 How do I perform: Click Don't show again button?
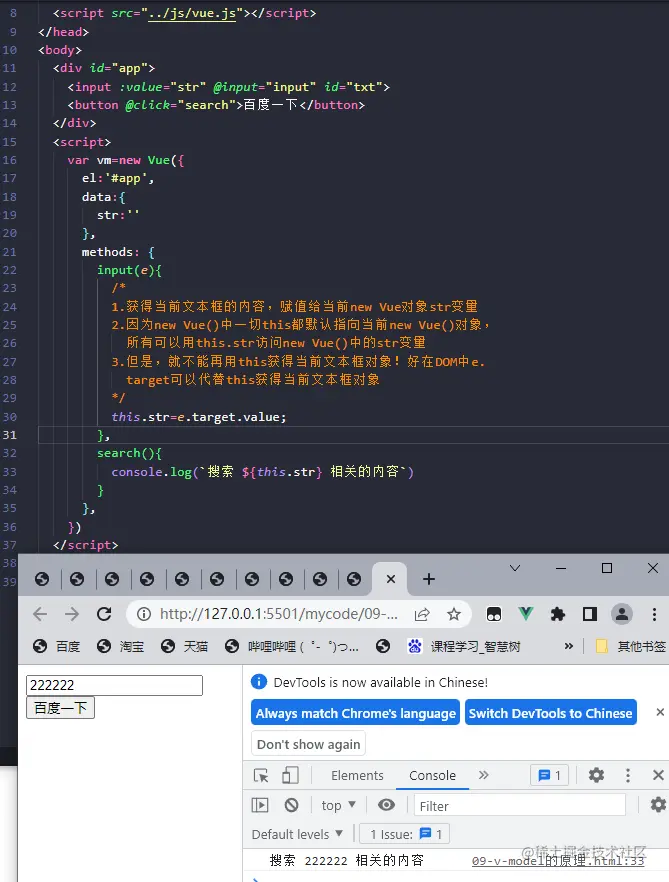(308, 744)
